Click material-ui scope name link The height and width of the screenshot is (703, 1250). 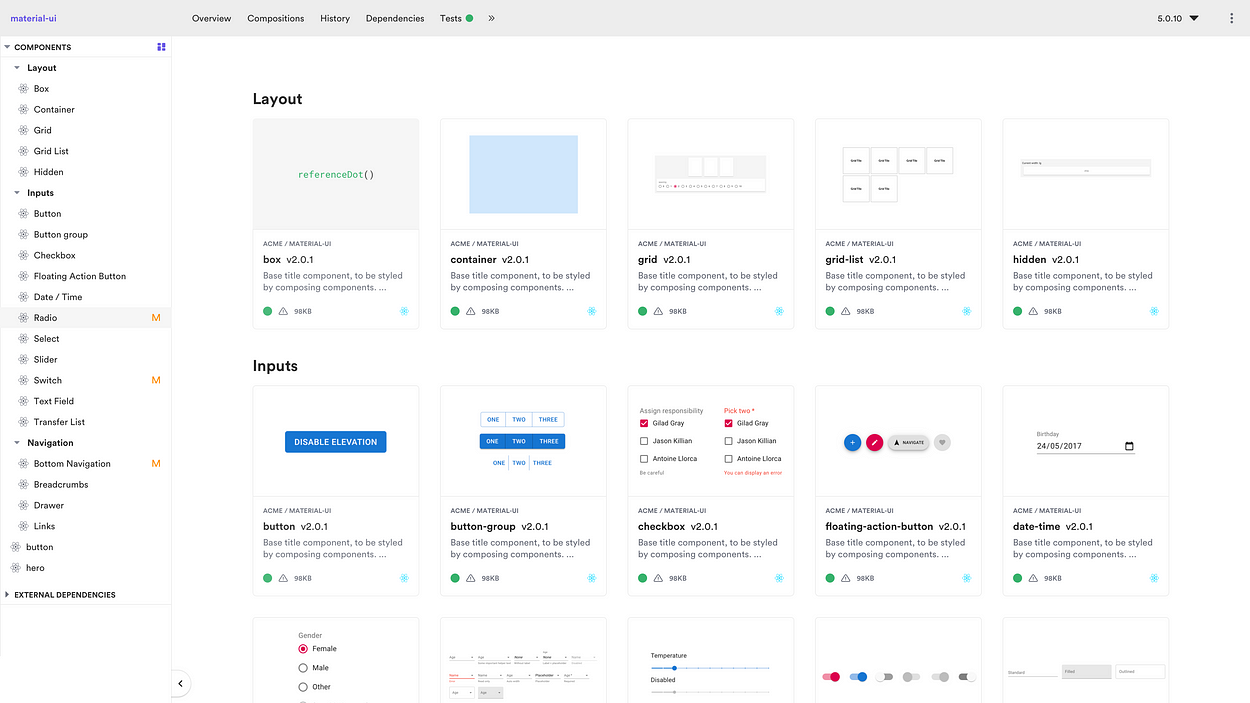click(34, 18)
